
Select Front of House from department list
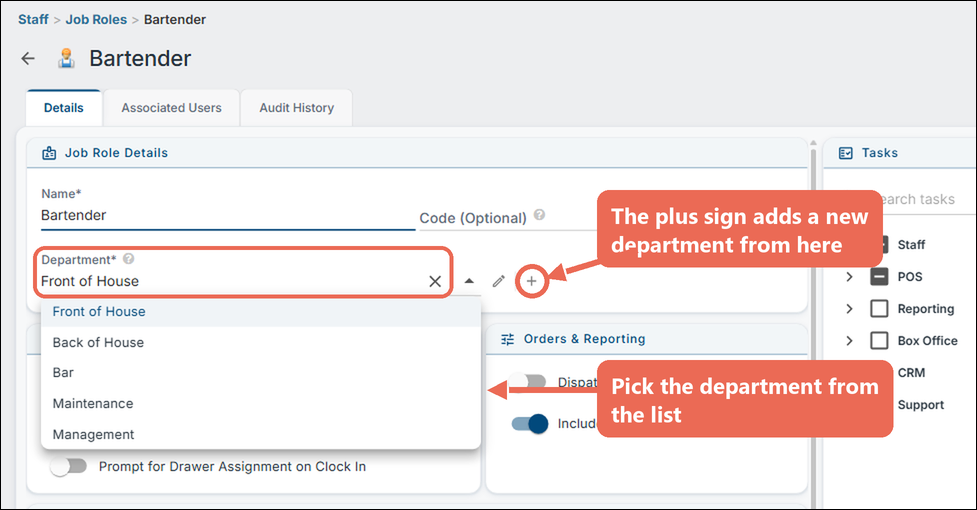[x=260, y=311]
